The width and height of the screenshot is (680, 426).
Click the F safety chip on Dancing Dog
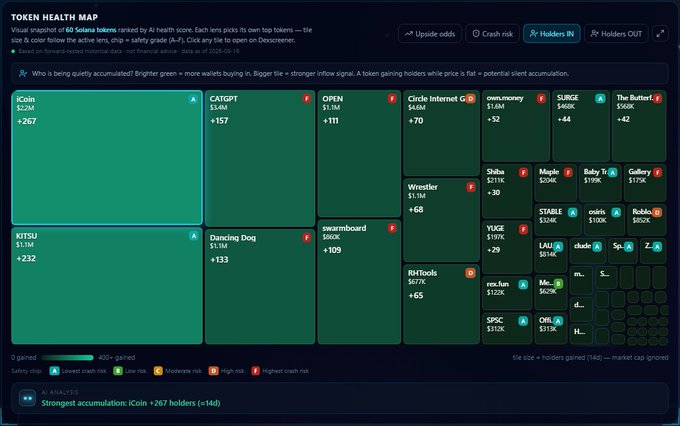click(x=307, y=238)
